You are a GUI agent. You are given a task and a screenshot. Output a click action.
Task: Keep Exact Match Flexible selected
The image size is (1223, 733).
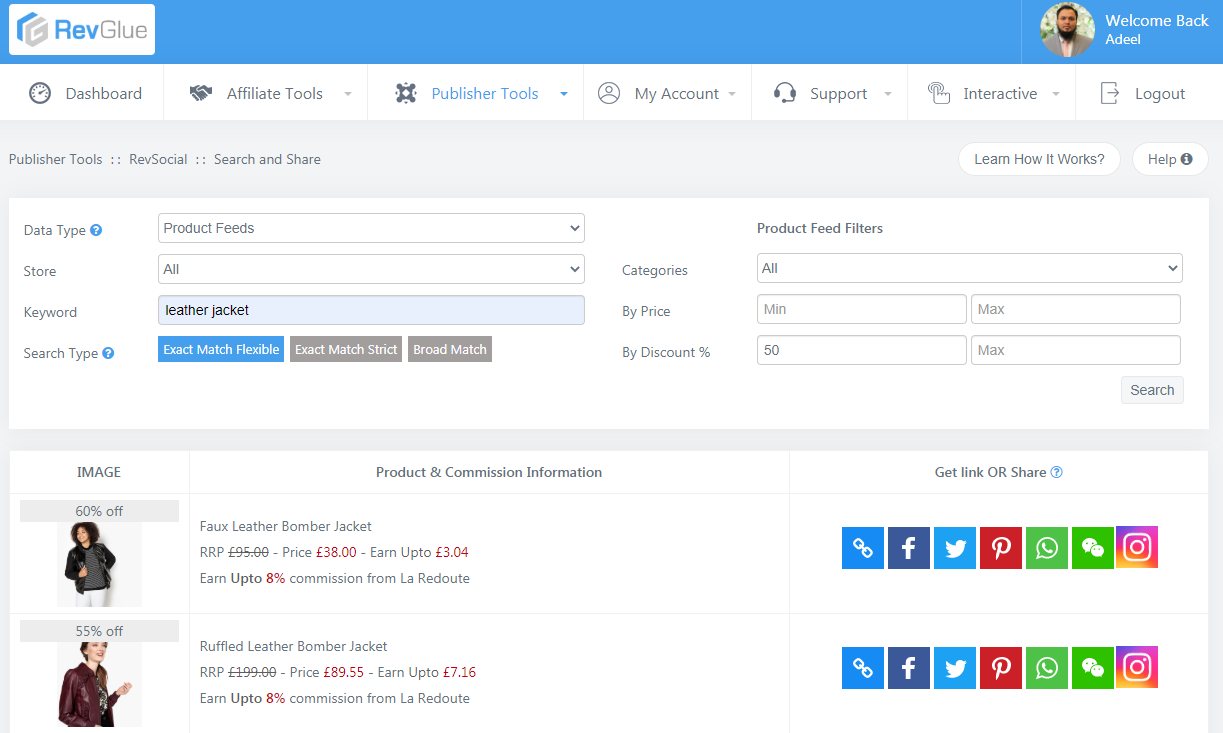click(220, 349)
